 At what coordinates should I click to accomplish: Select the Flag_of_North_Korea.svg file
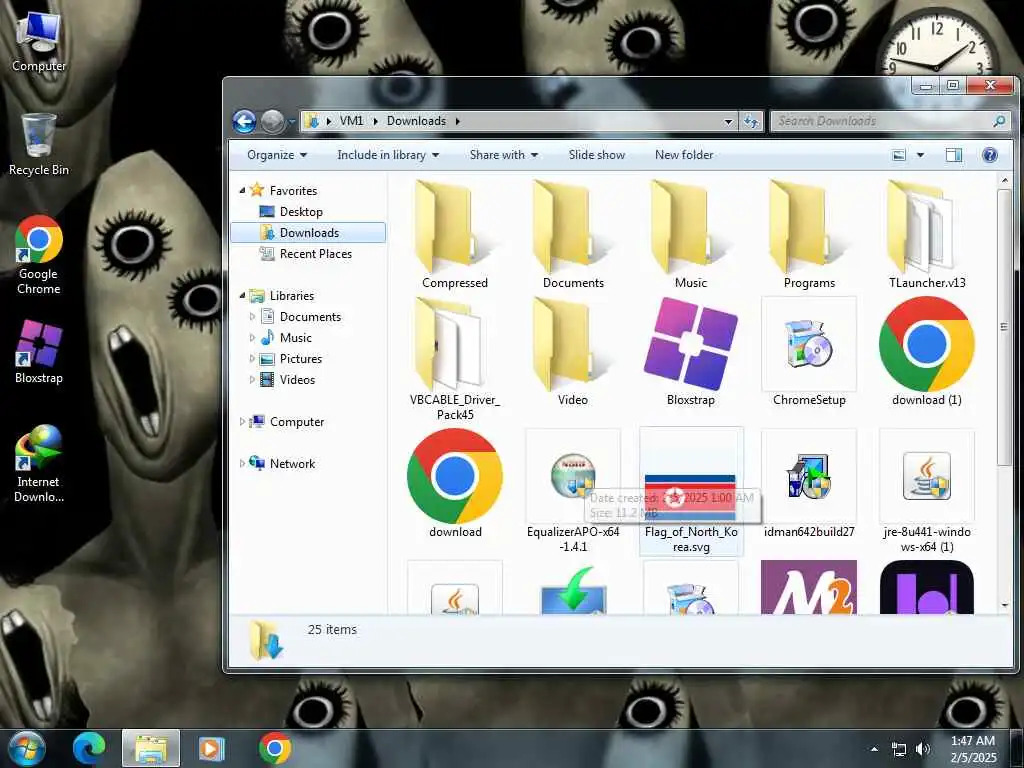[691, 490]
